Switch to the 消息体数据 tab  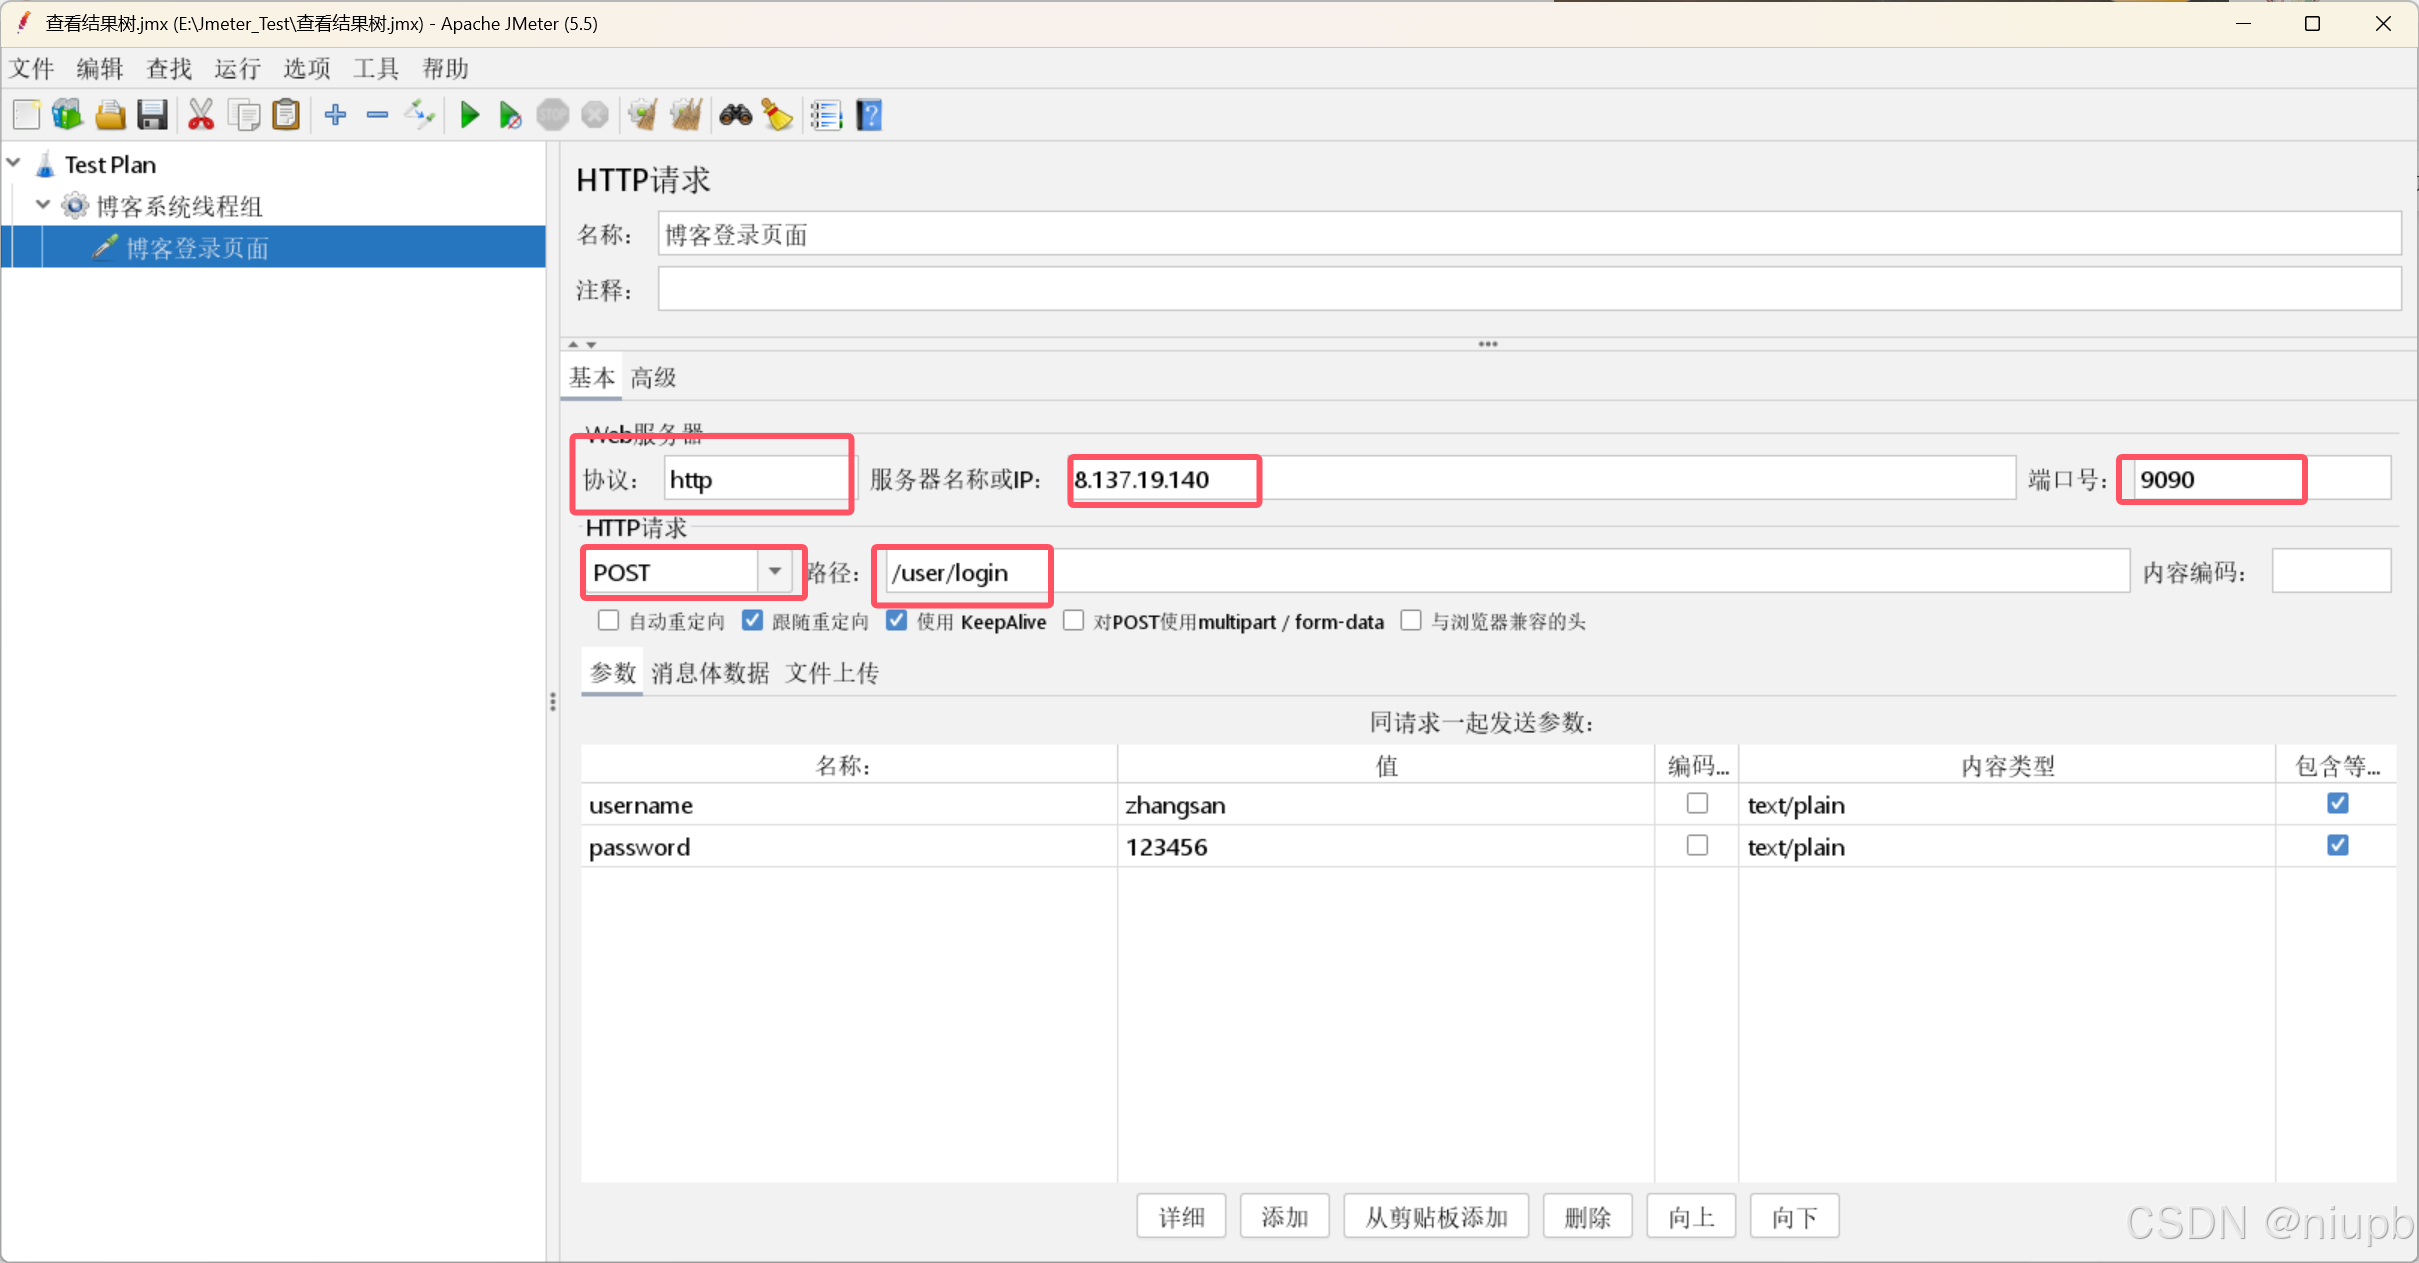click(710, 673)
